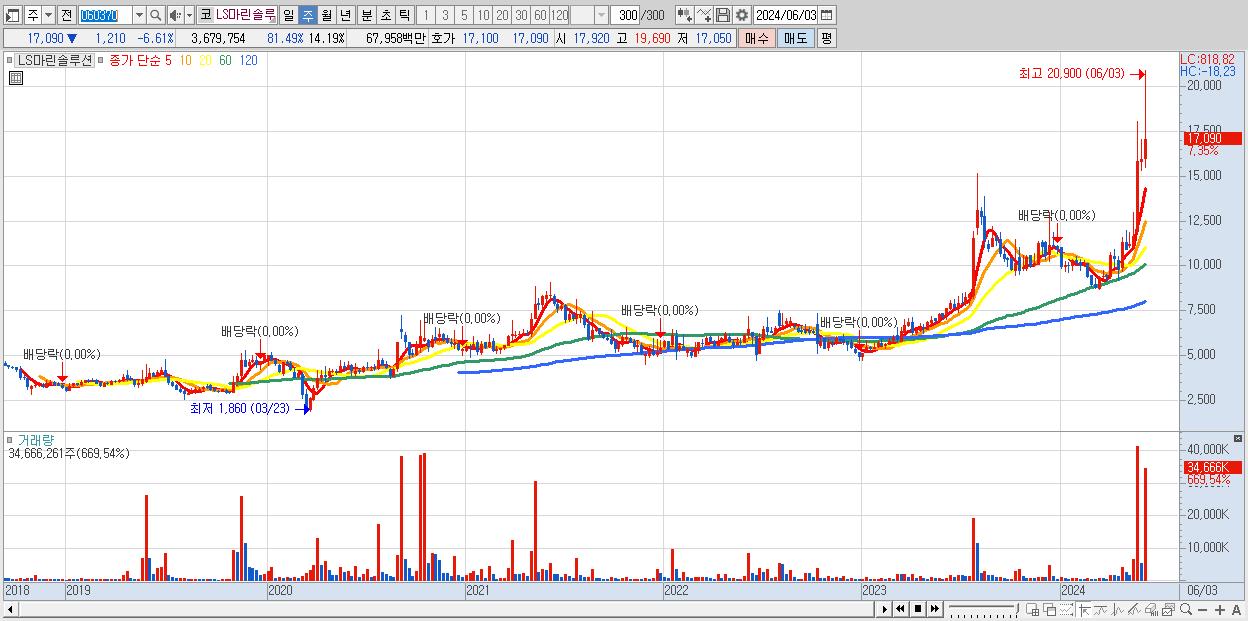Switch to minute chart (분)
The image size is (1248, 621).
[x=366, y=15]
